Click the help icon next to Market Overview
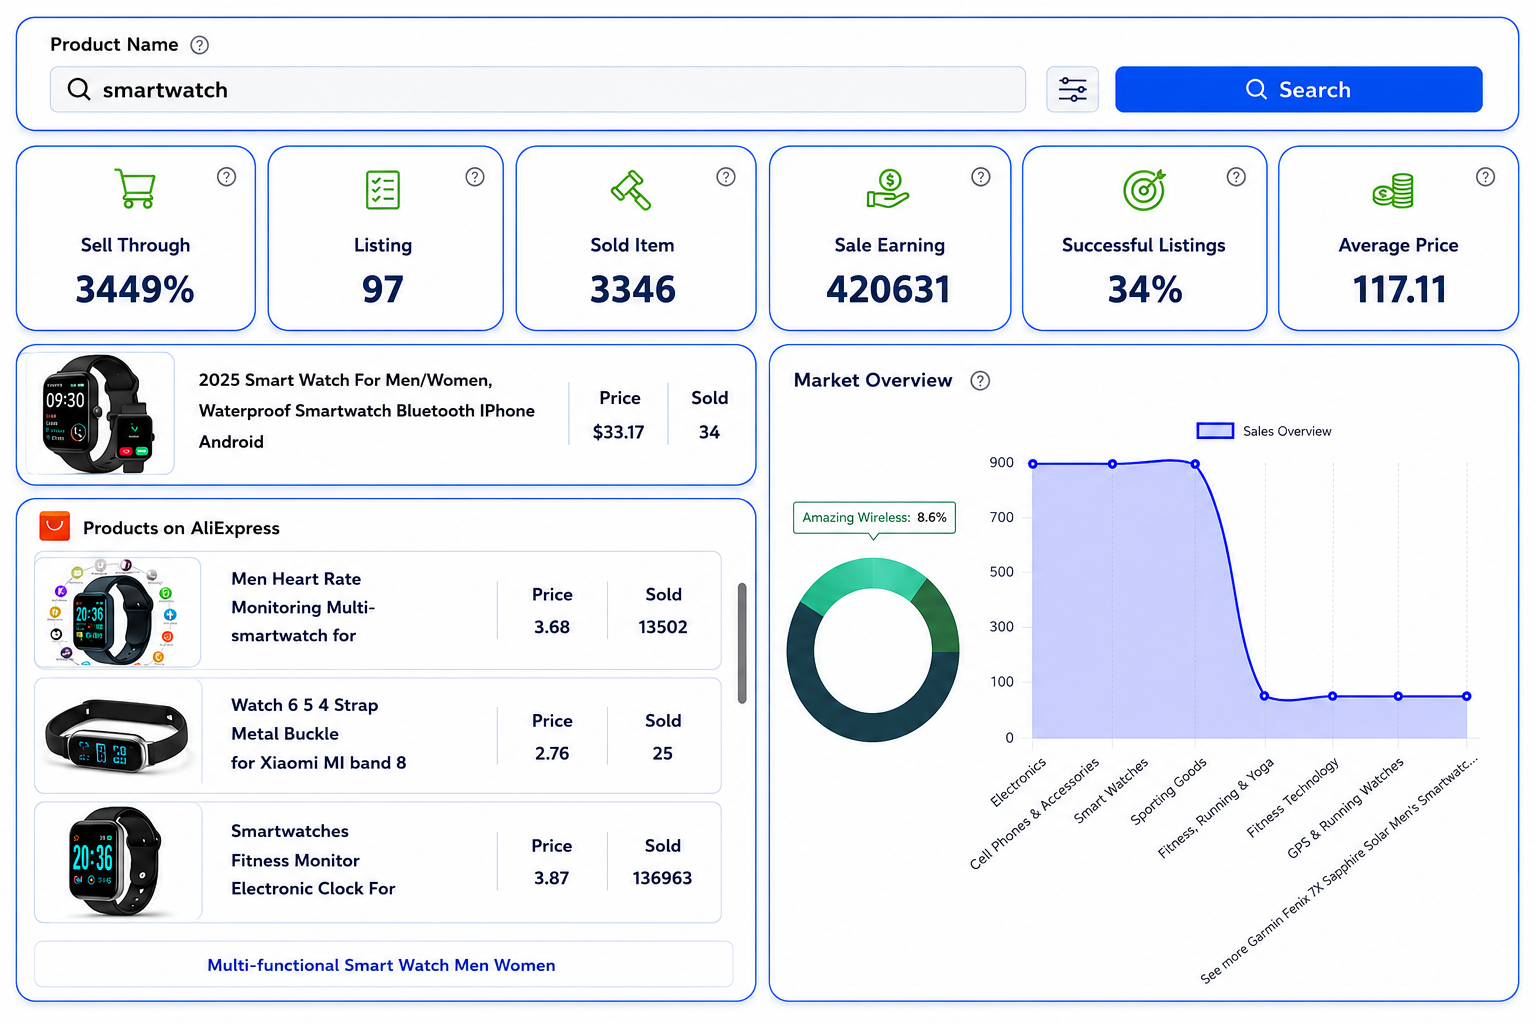The height and width of the screenshot is (1024, 1536). [x=980, y=381]
